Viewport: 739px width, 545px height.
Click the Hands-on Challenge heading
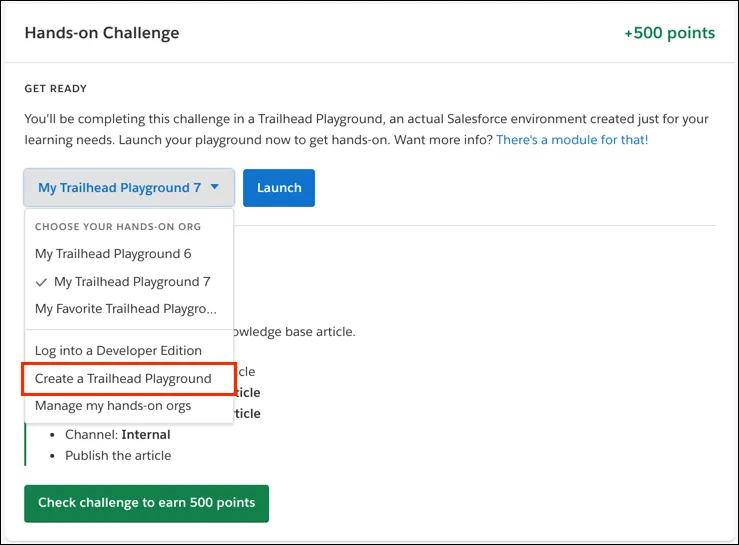(x=102, y=33)
